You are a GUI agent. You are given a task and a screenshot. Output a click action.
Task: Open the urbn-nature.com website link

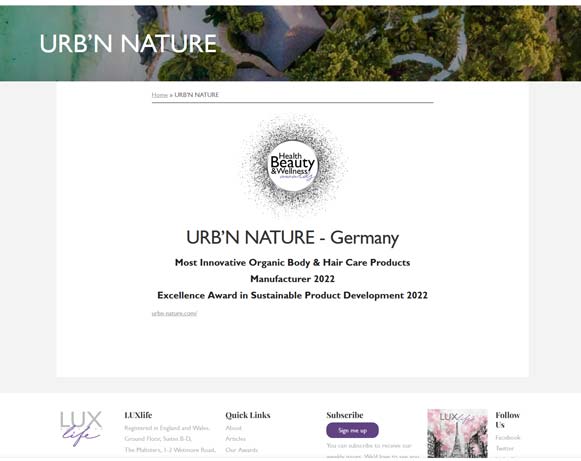174,314
